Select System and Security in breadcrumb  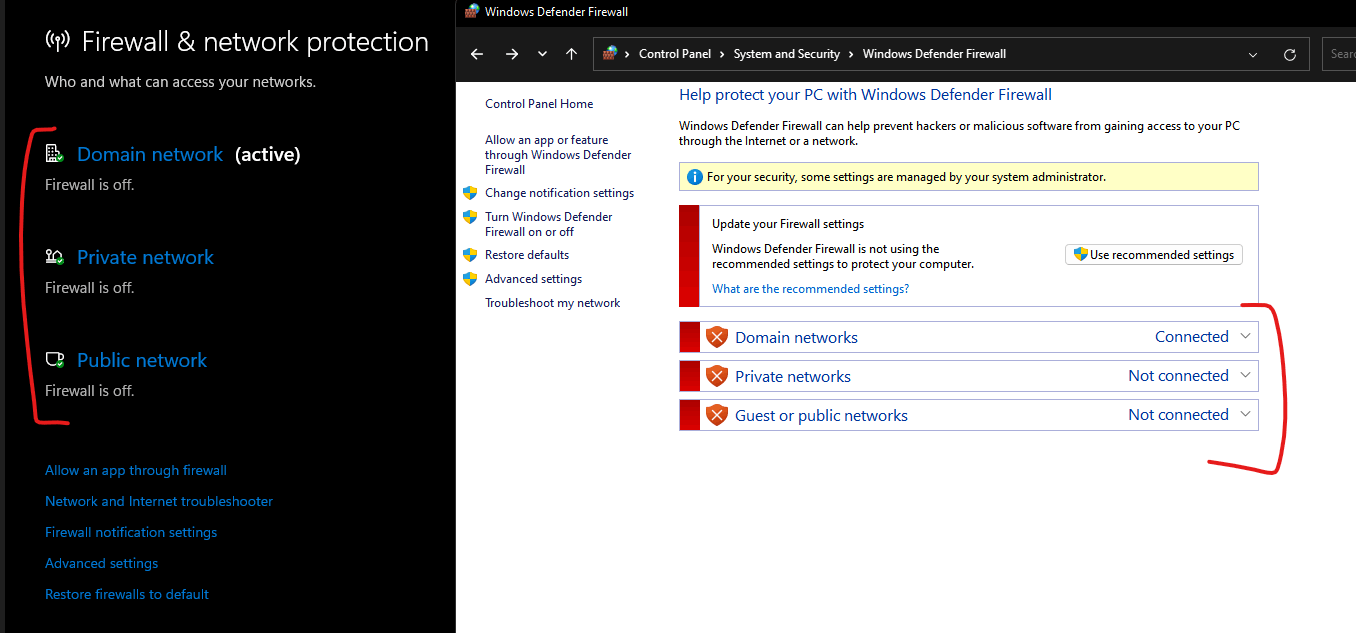pos(786,54)
